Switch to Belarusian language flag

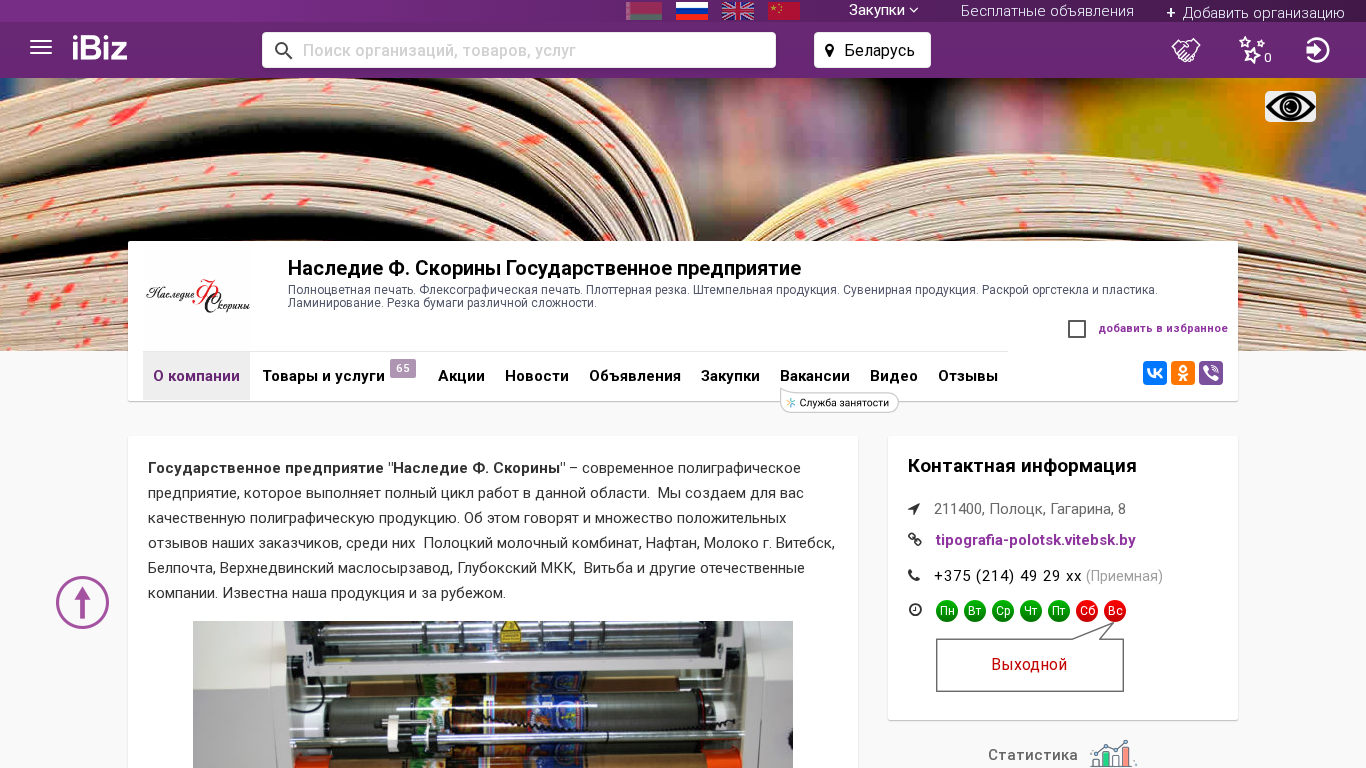click(644, 11)
